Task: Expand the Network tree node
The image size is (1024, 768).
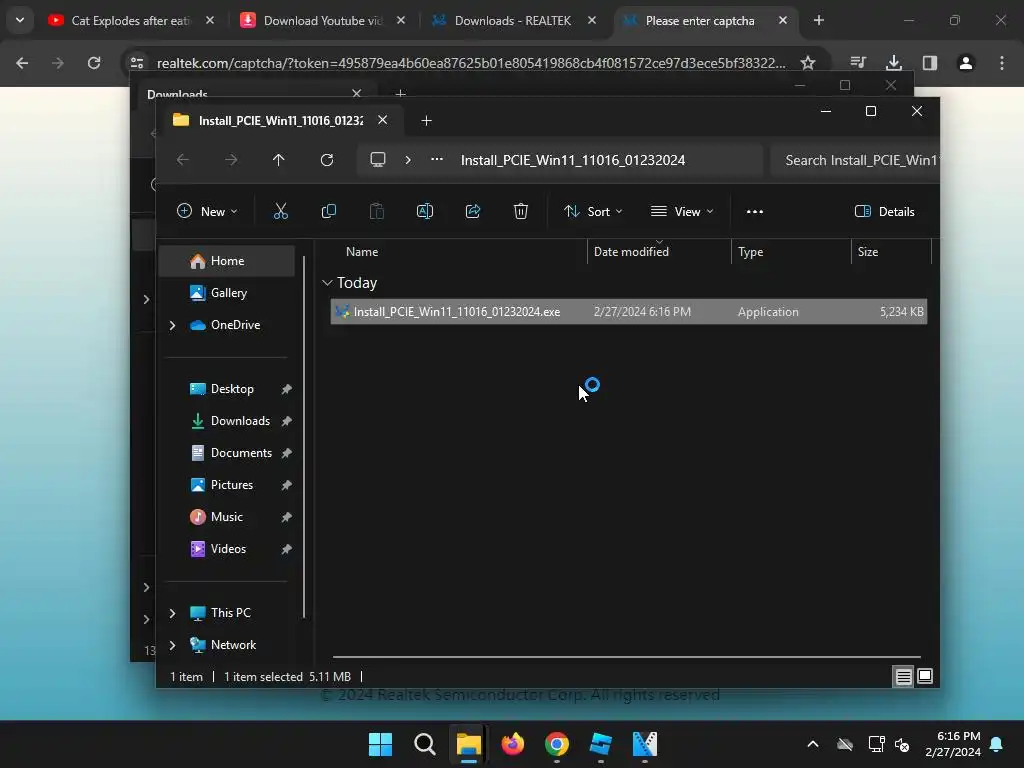Action: pyautogui.click(x=172, y=645)
